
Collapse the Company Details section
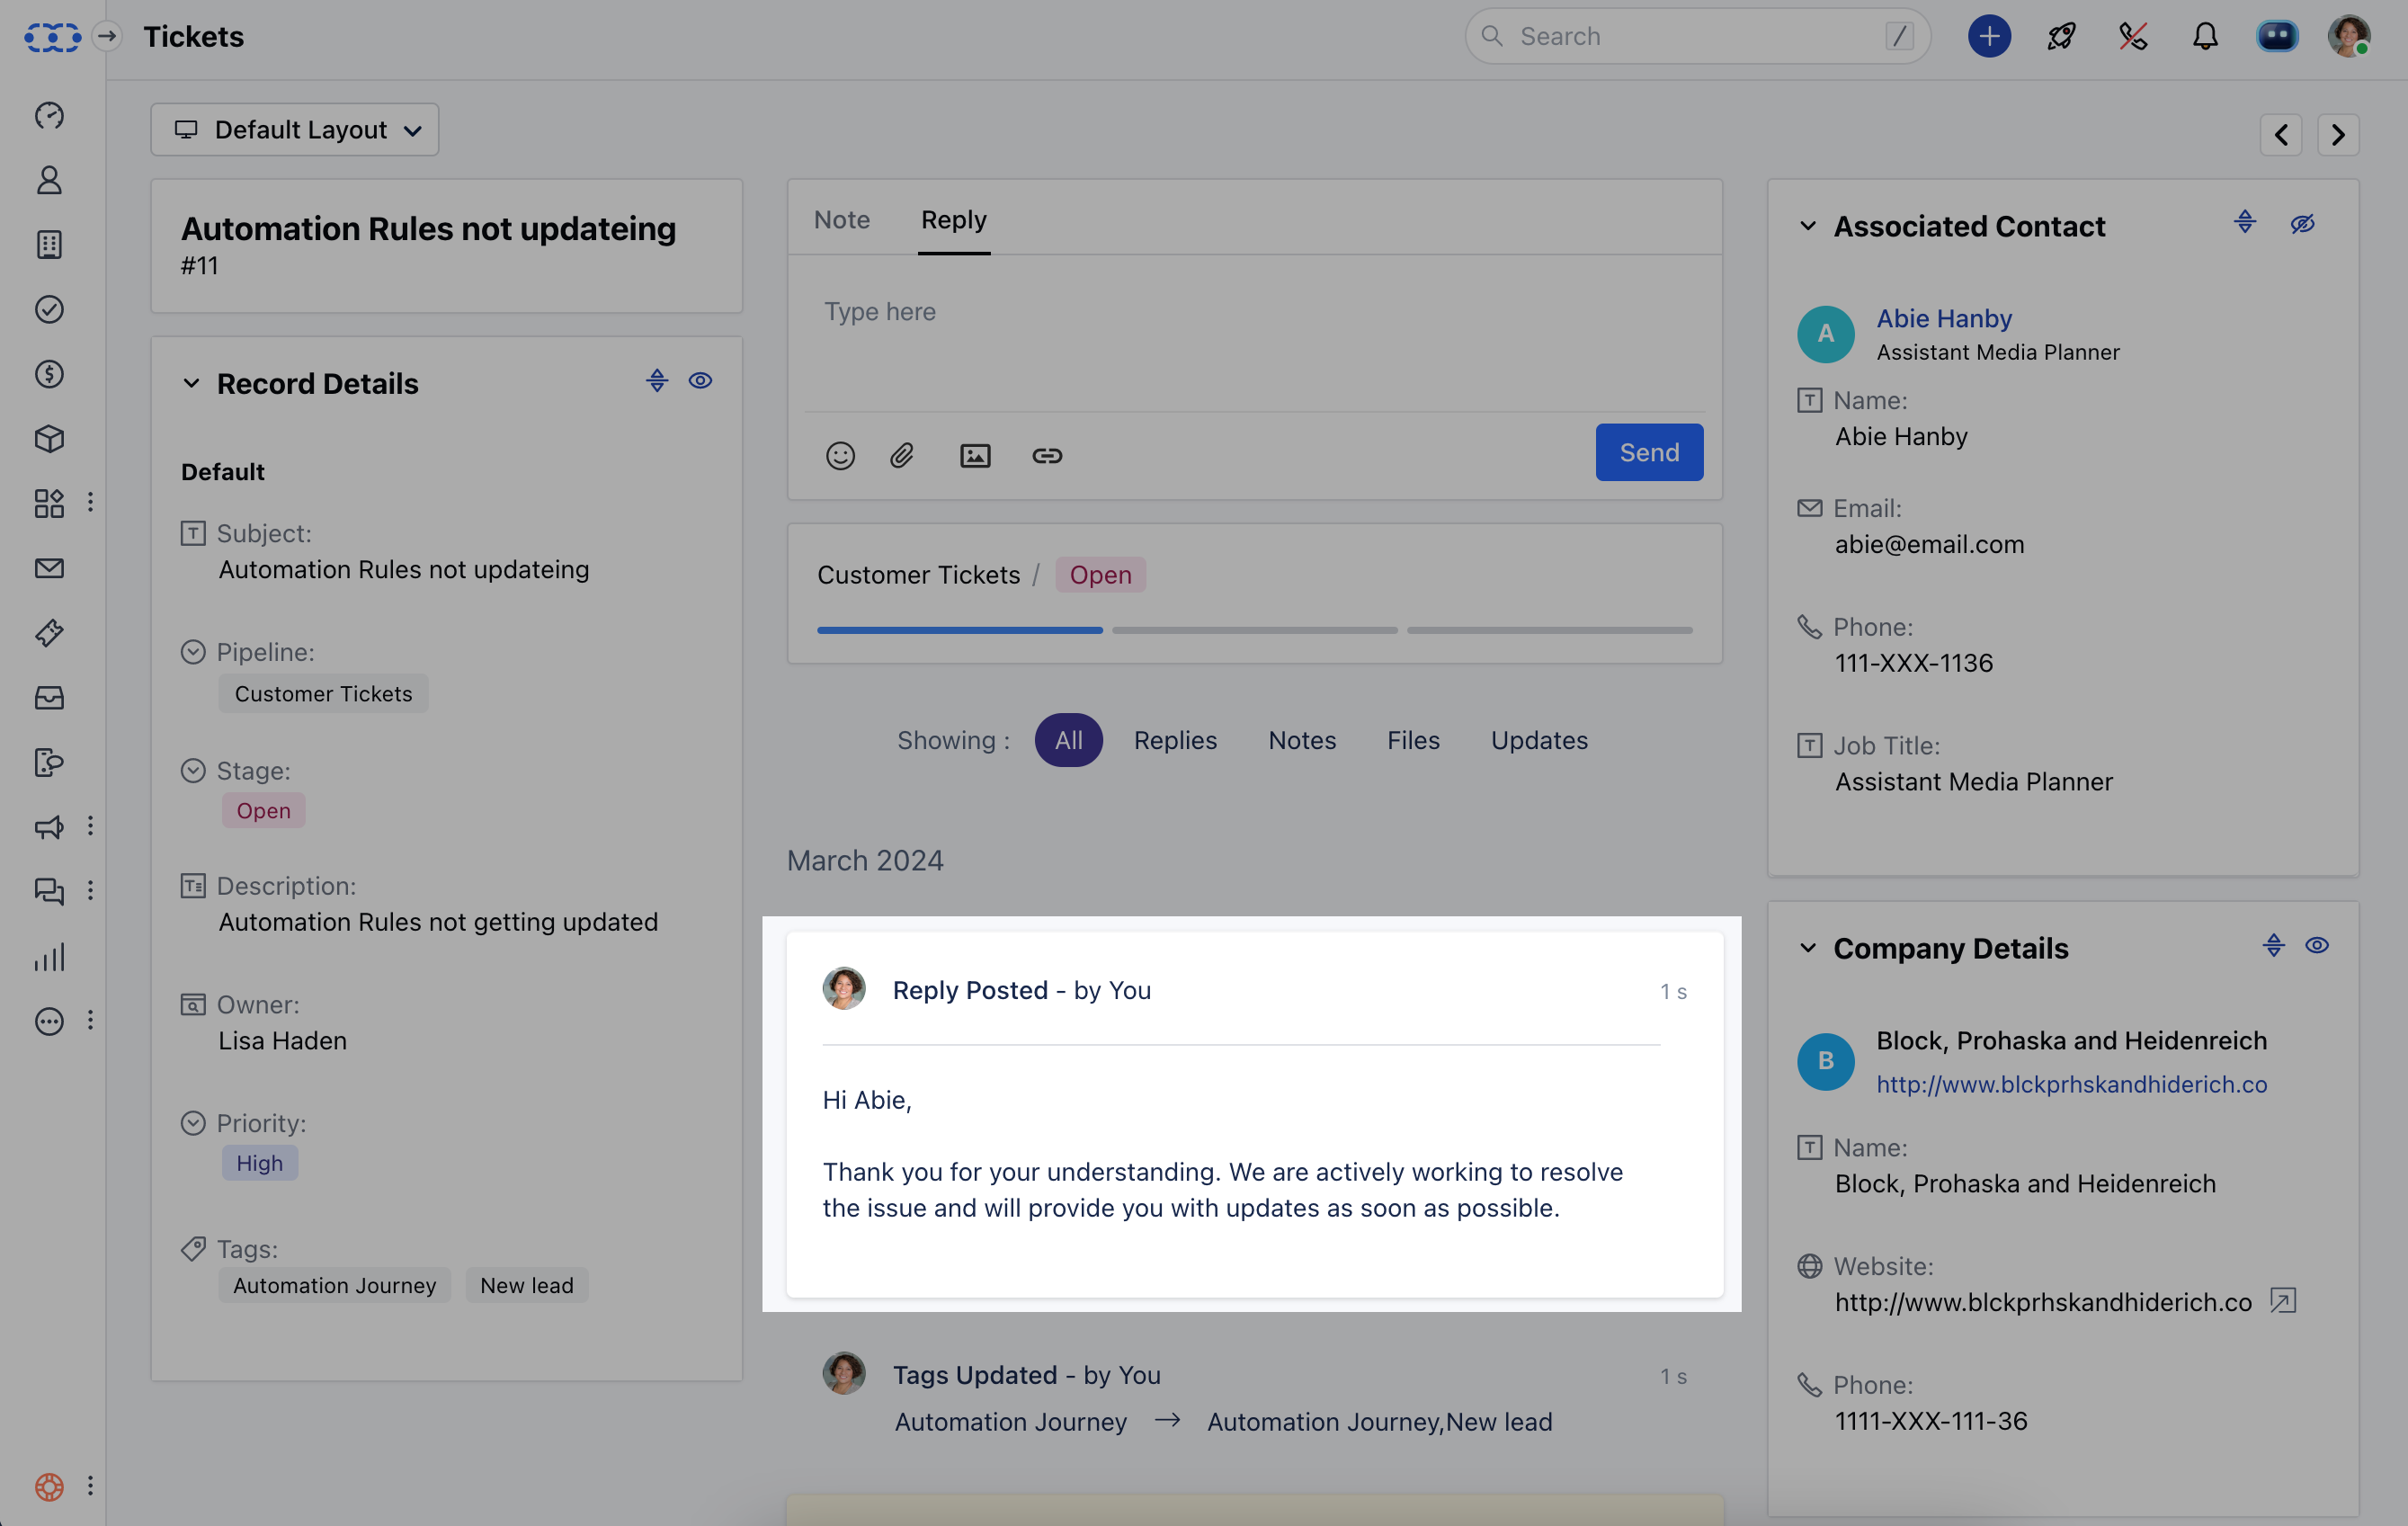pyautogui.click(x=1808, y=948)
